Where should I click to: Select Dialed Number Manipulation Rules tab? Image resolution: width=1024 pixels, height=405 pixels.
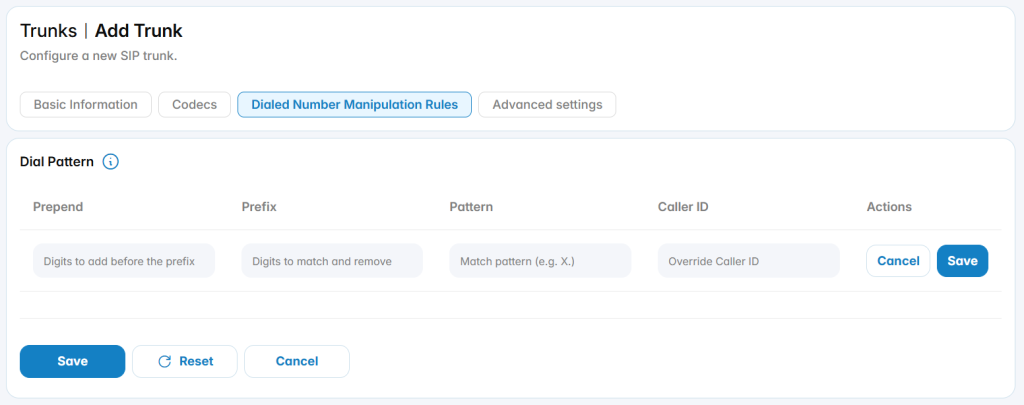click(x=355, y=105)
